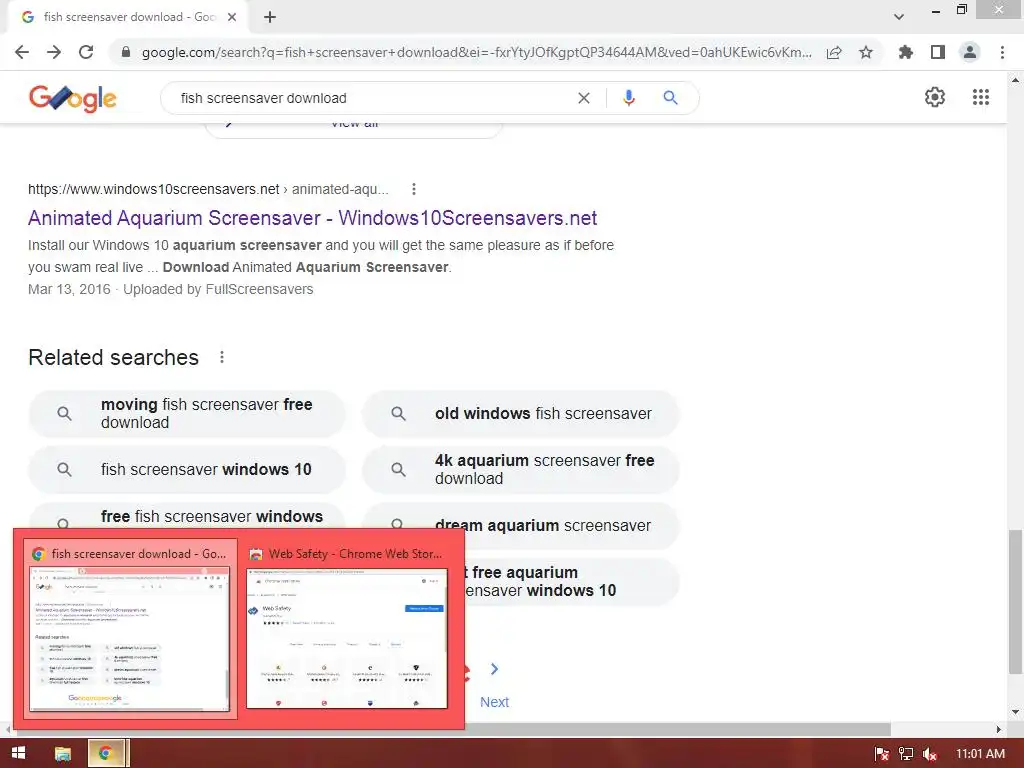Click the Chrome taskbar icon
The height and width of the screenshot is (768, 1024).
pyautogui.click(x=105, y=754)
